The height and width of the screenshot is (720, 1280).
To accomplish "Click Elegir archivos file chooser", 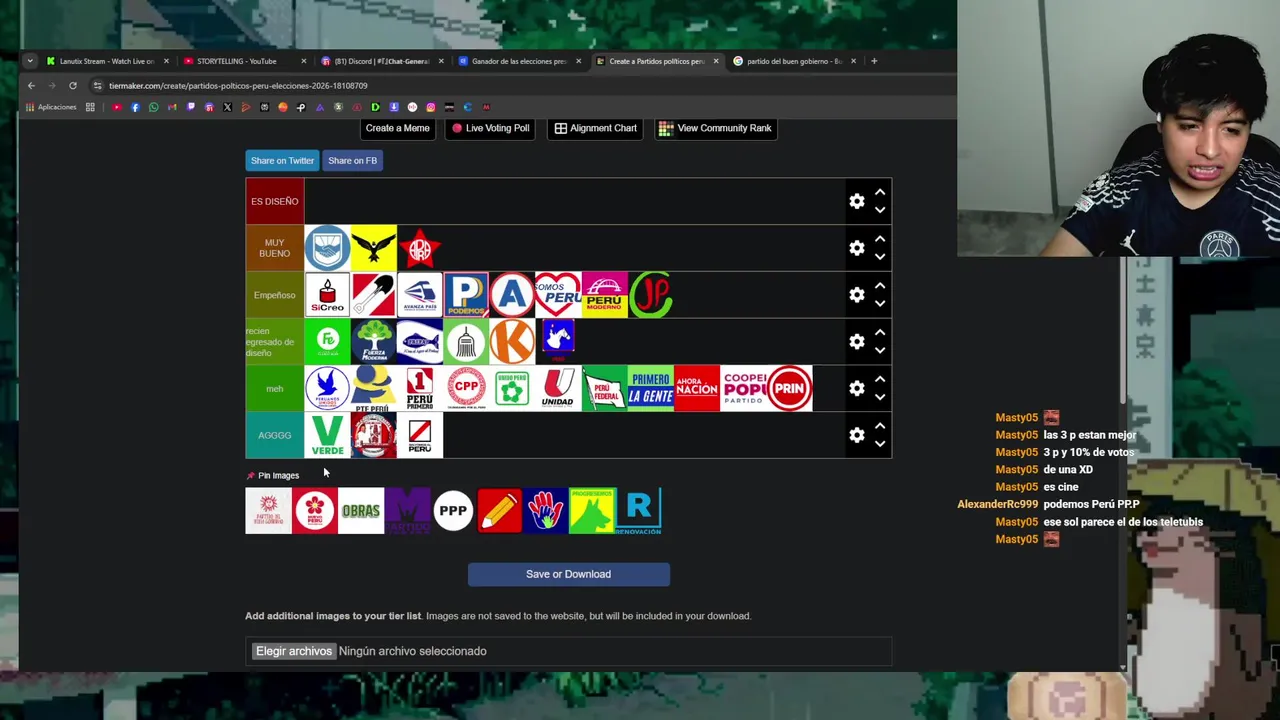I will [293, 651].
